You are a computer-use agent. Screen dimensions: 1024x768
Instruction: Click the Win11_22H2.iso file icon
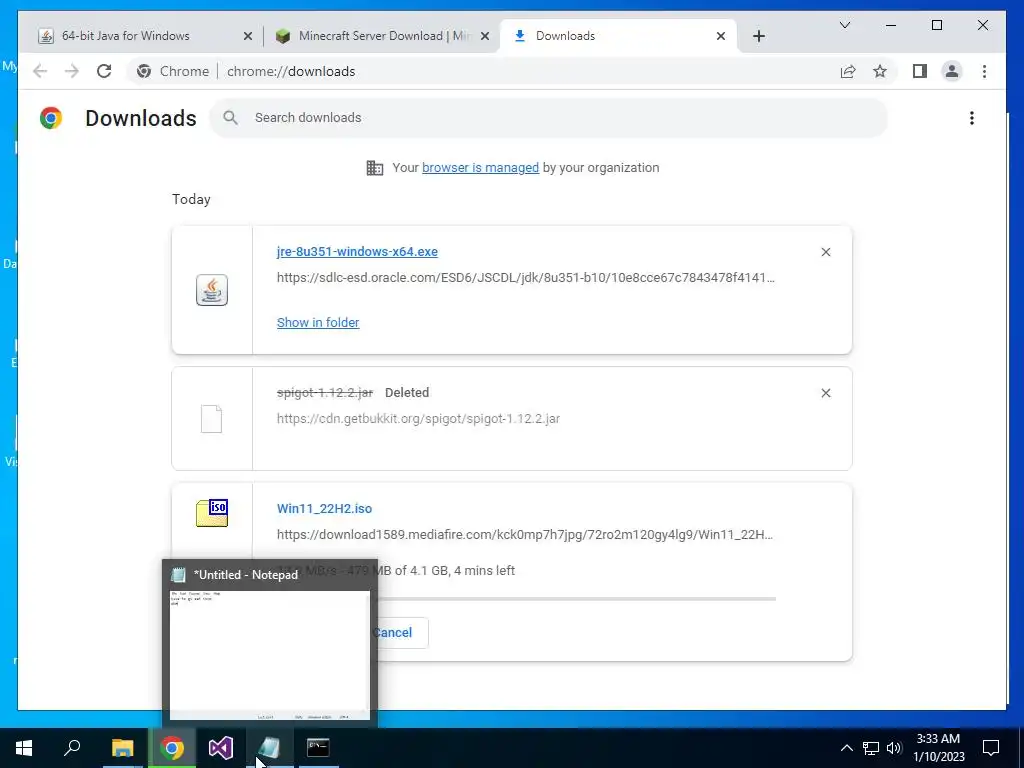coord(212,513)
